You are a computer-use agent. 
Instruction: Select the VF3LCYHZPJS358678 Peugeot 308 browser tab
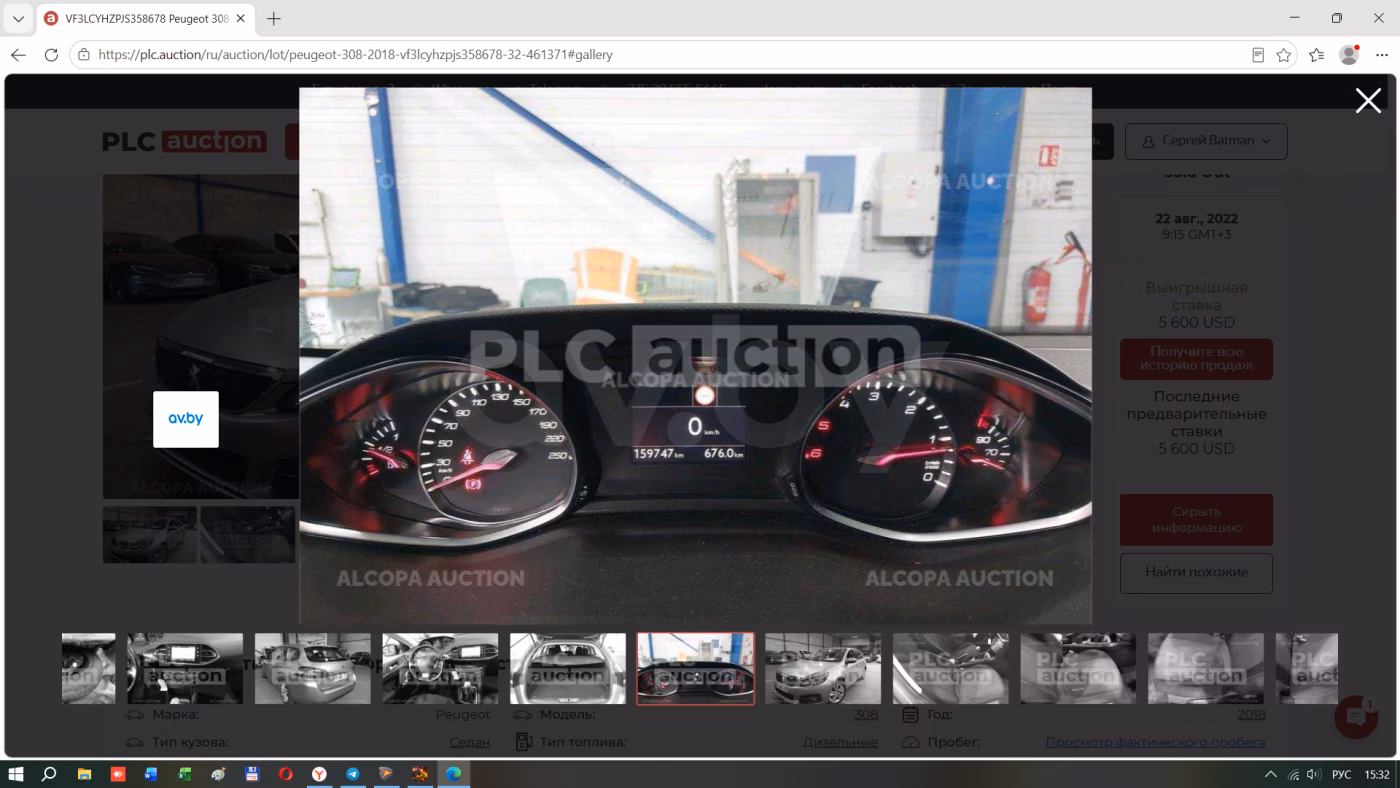point(146,18)
